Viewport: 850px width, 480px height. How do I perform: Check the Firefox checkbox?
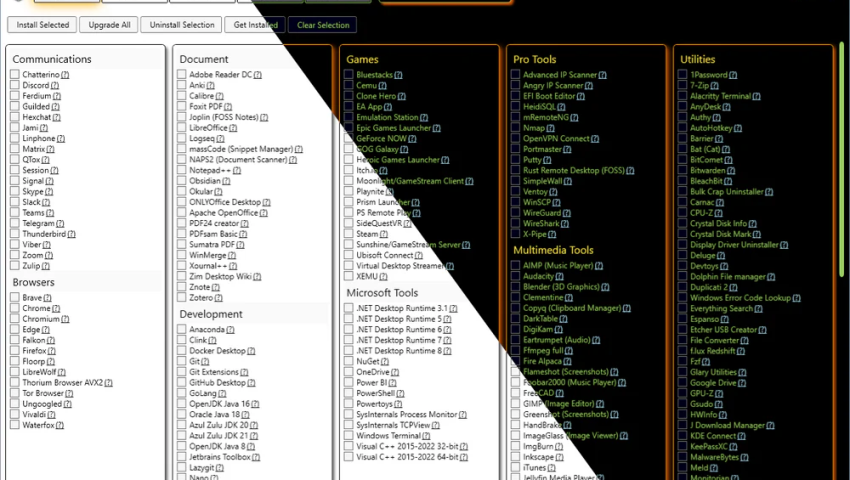point(16,351)
